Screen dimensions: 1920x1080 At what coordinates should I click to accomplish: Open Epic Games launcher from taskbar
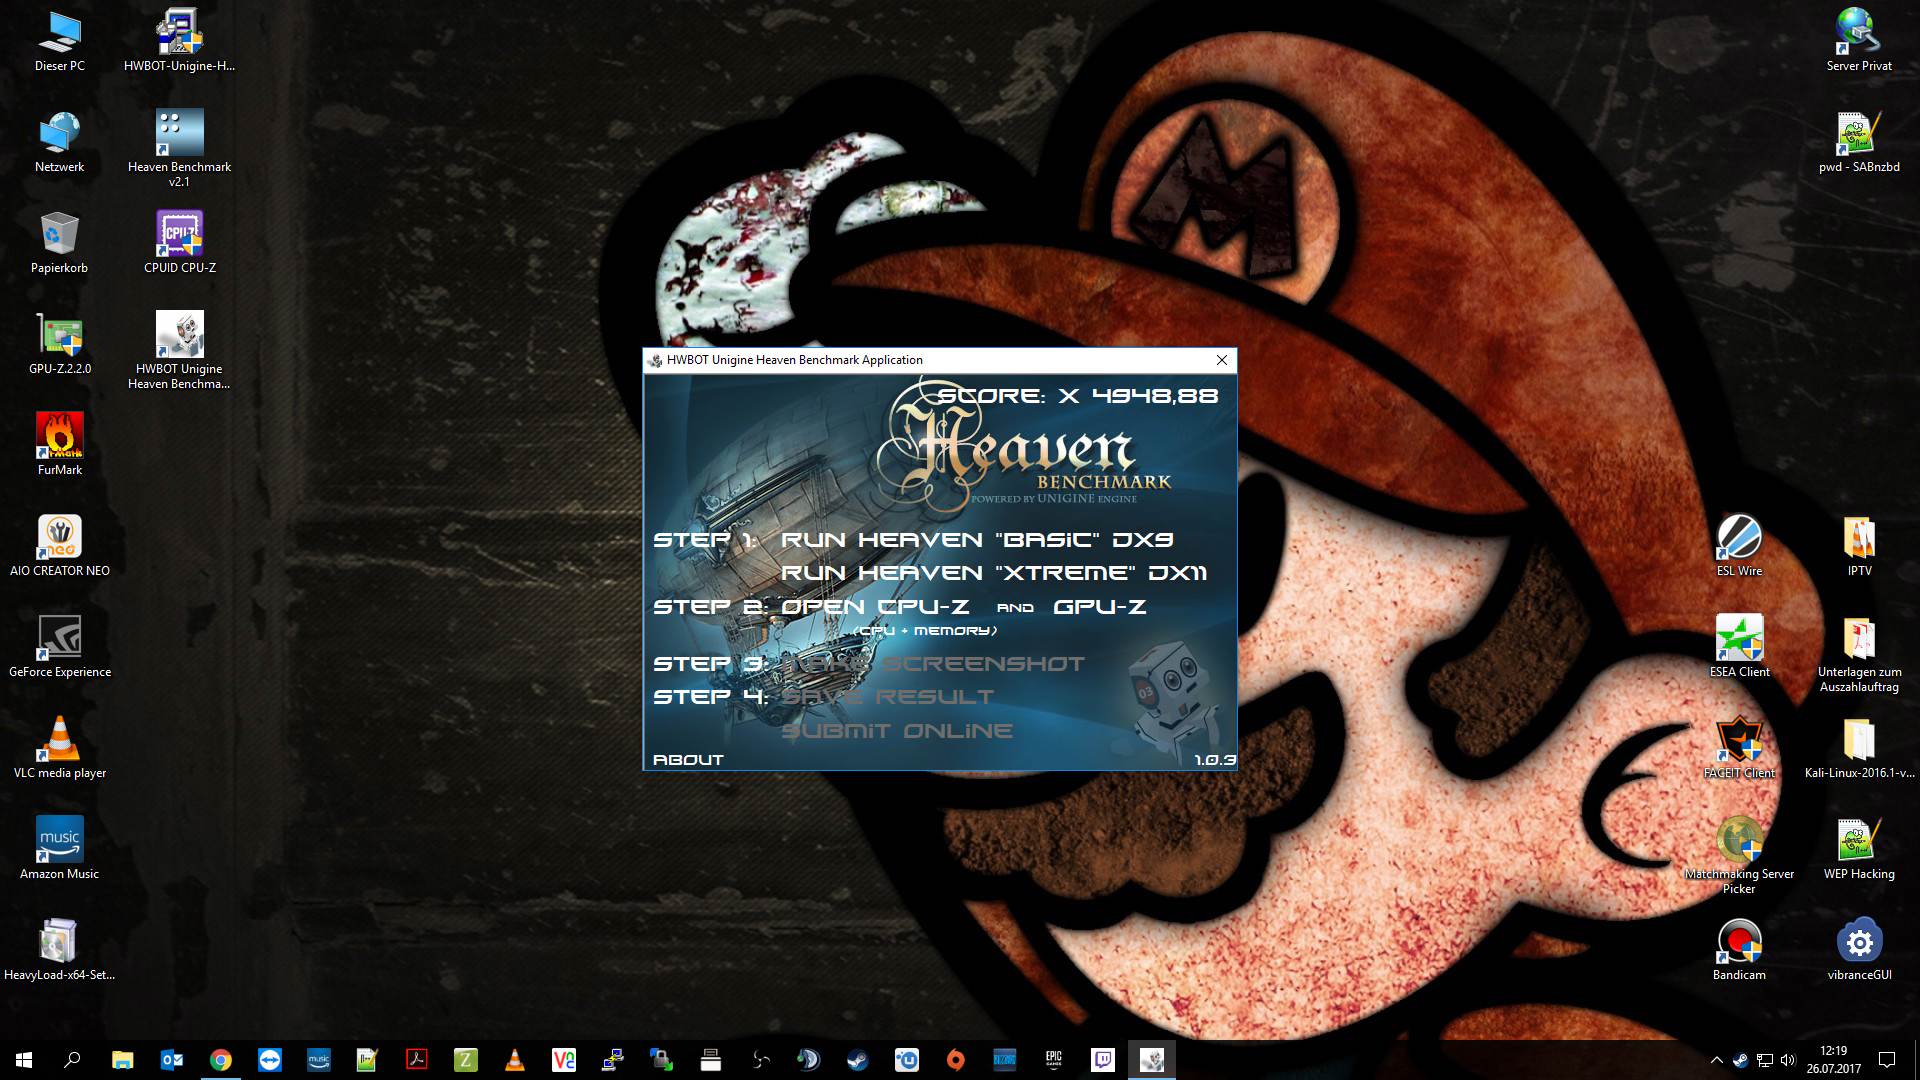click(1053, 1060)
